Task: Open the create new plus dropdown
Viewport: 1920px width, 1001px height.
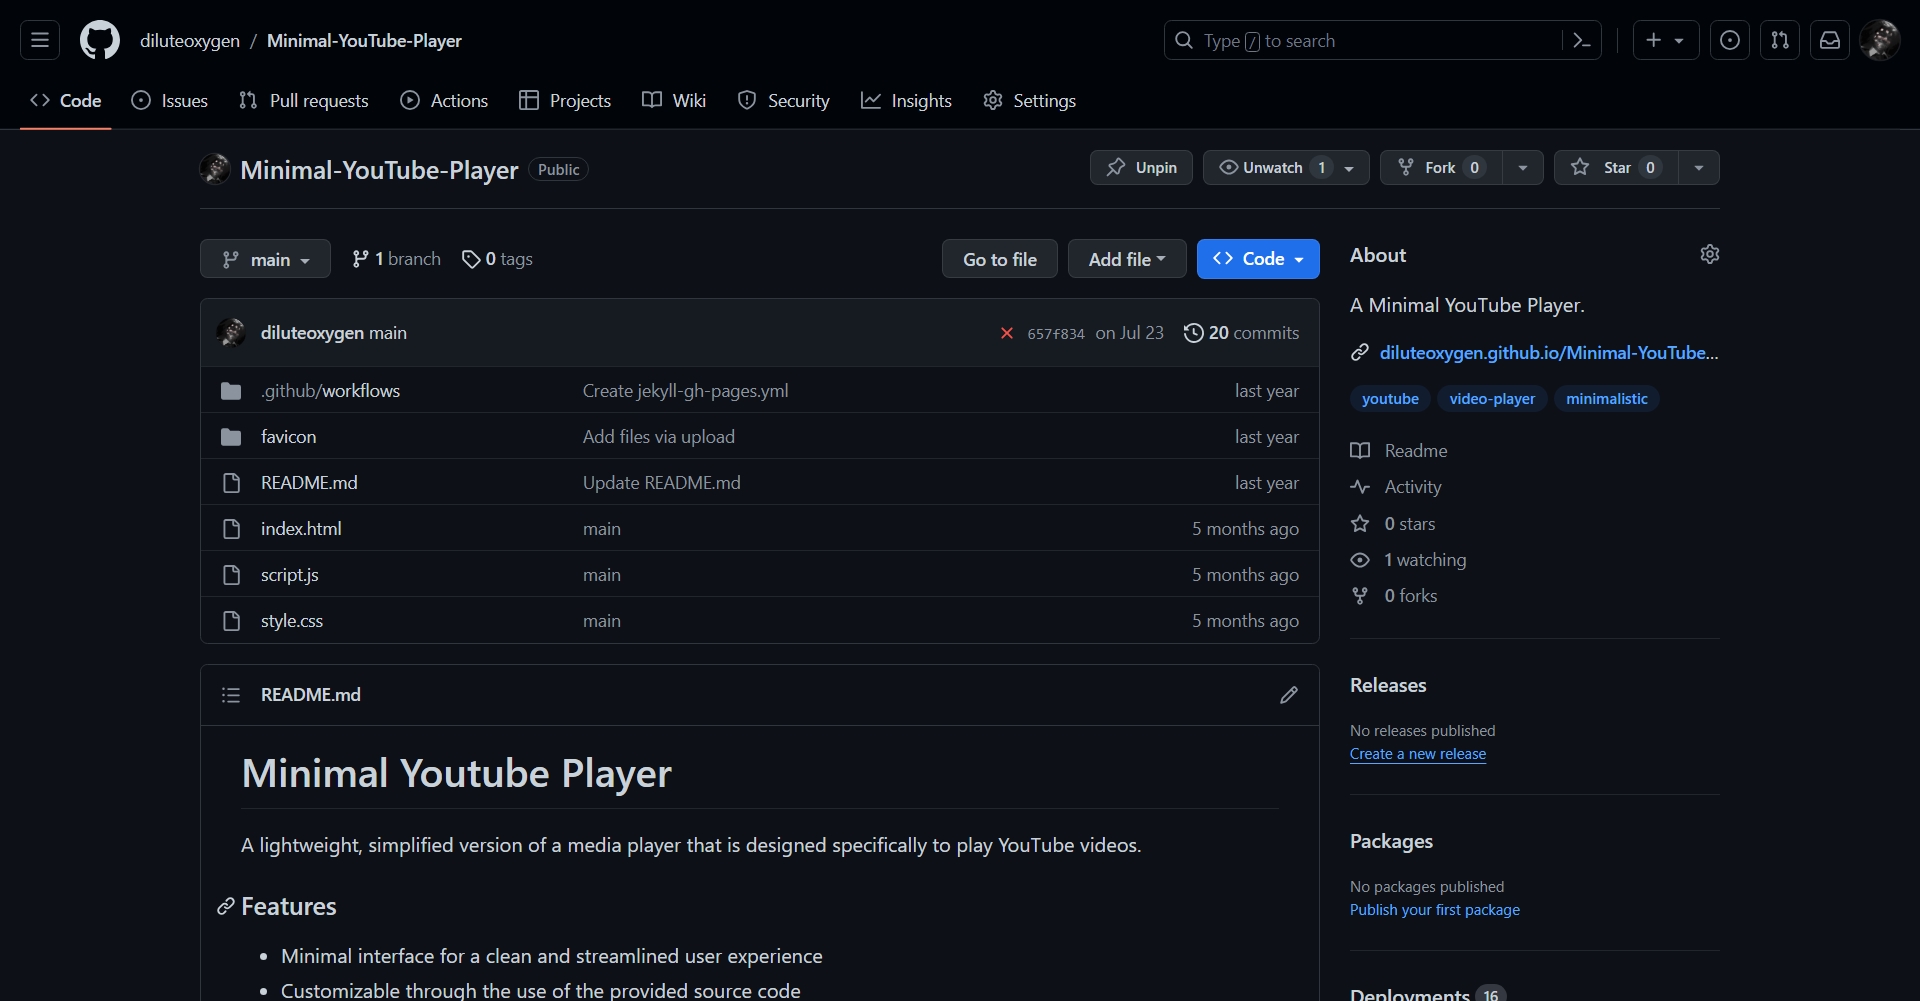Action: 1666,40
